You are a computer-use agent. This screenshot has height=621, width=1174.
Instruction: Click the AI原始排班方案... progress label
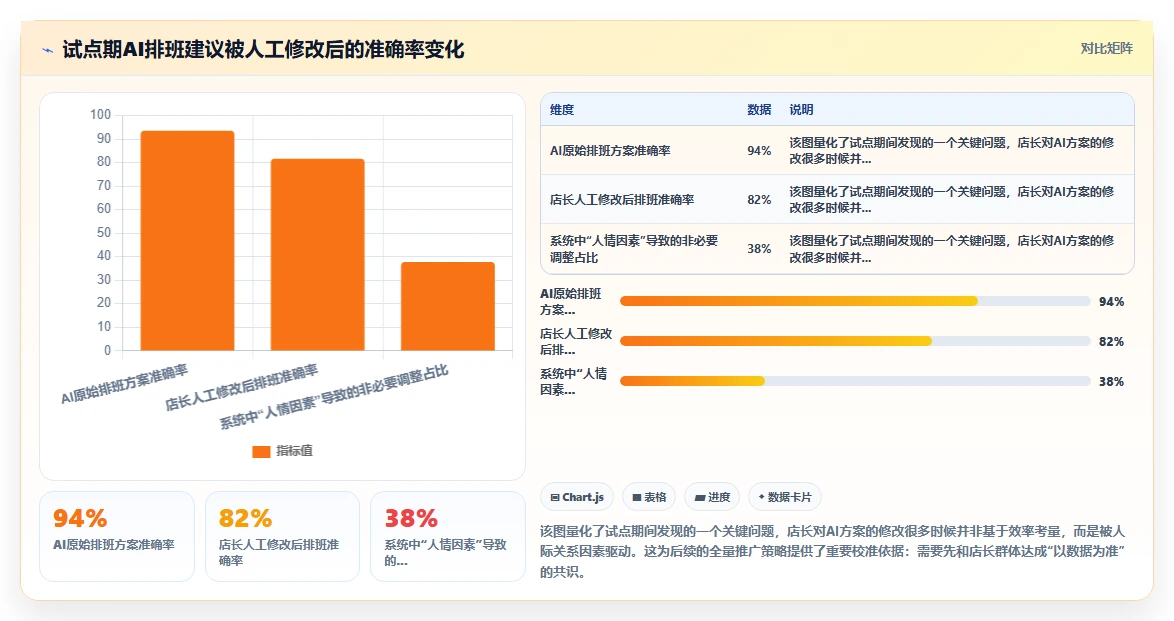coord(571,301)
